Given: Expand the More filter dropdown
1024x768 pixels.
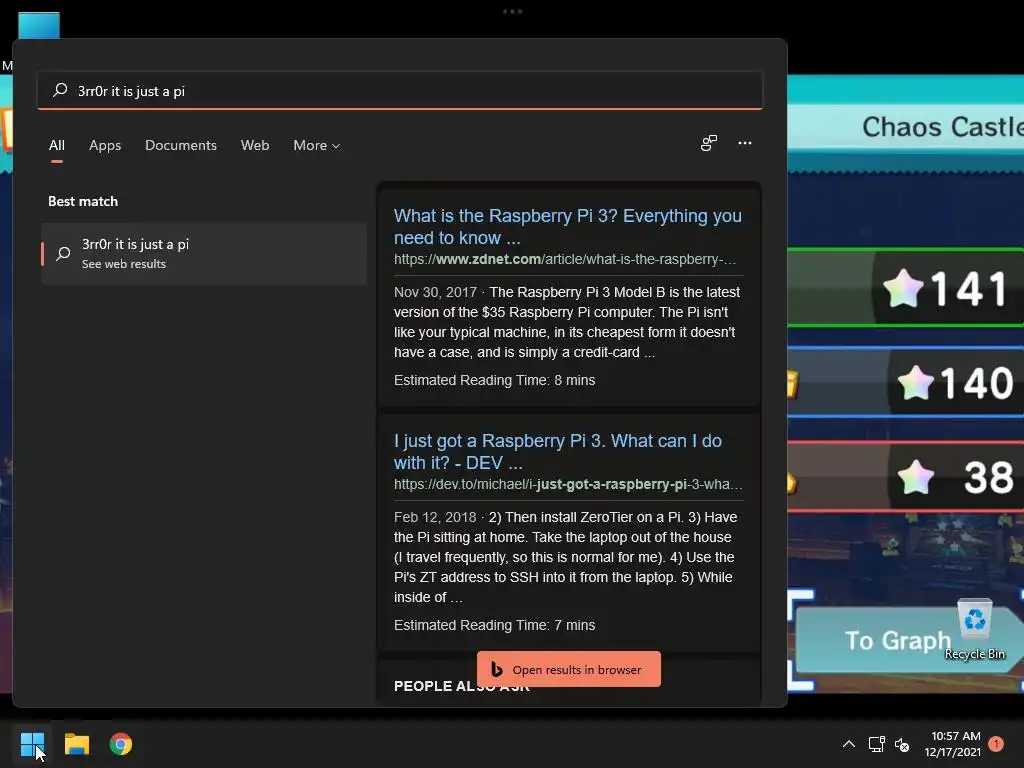Looking at the screenshot, I should click(x=316, y=145).
